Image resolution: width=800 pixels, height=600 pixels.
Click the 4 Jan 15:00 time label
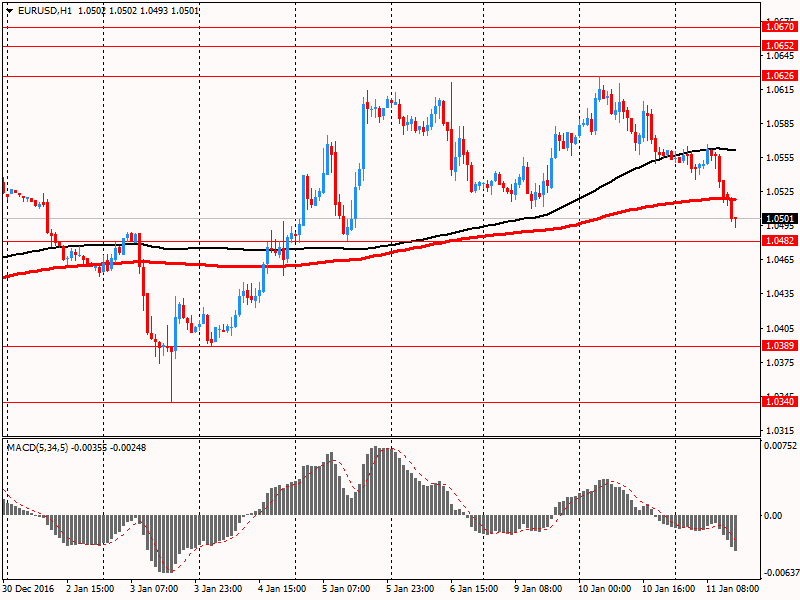point(282,588)
